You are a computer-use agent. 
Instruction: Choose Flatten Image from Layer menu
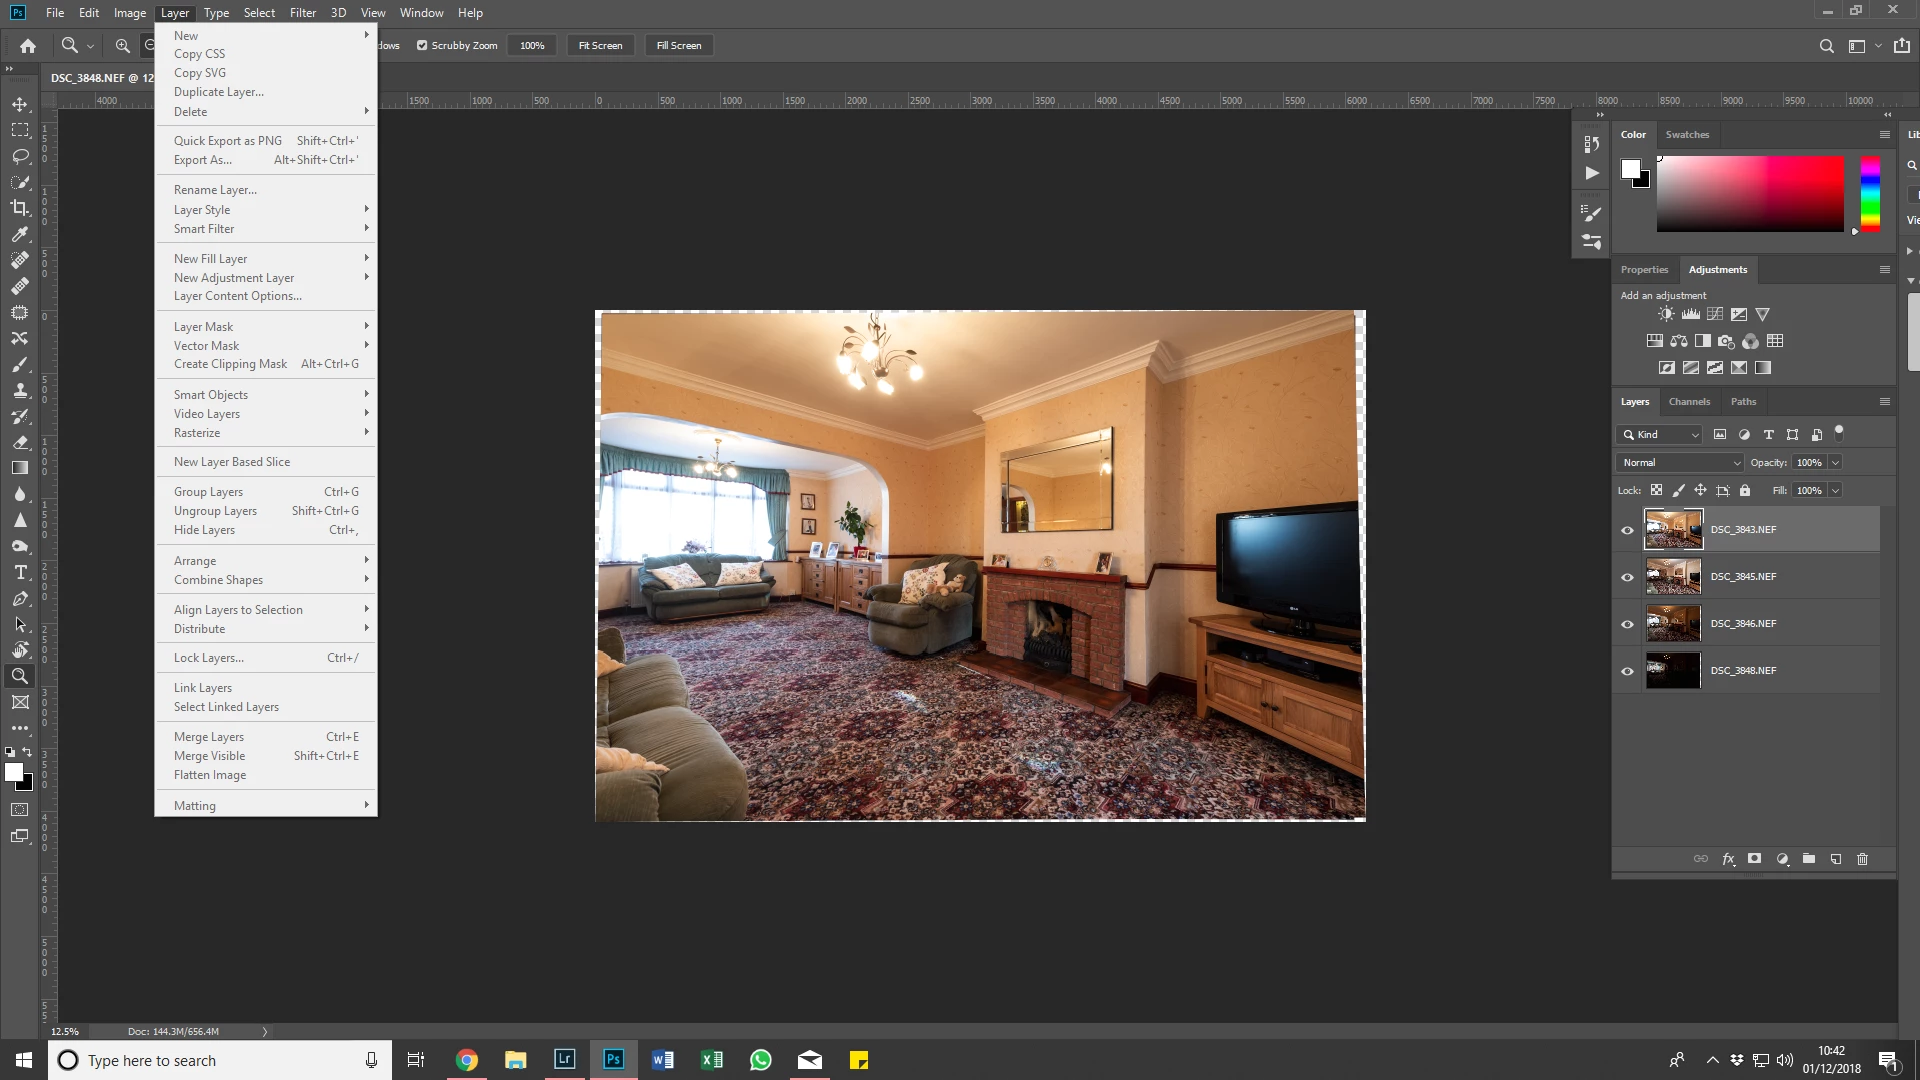pyautogui.click(x=210, y=775)
